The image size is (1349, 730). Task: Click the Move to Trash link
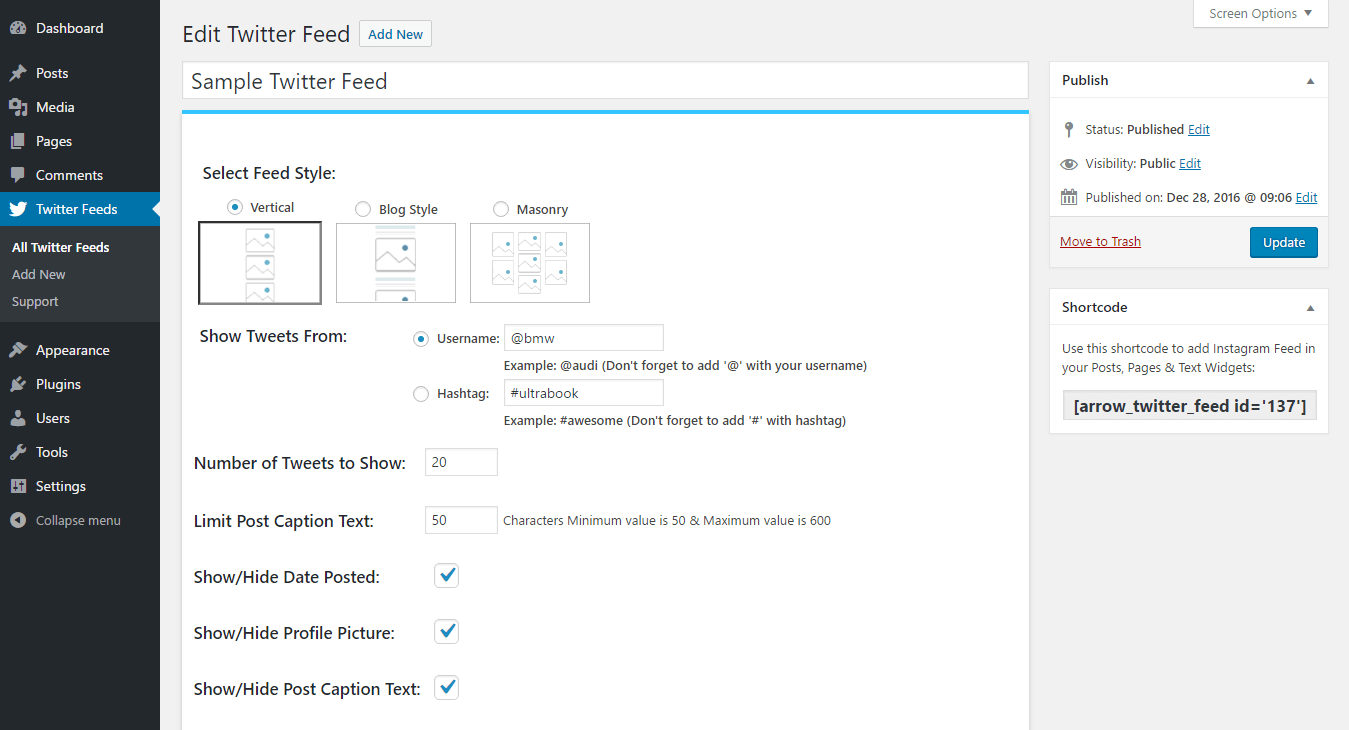tap(1100, 241)
